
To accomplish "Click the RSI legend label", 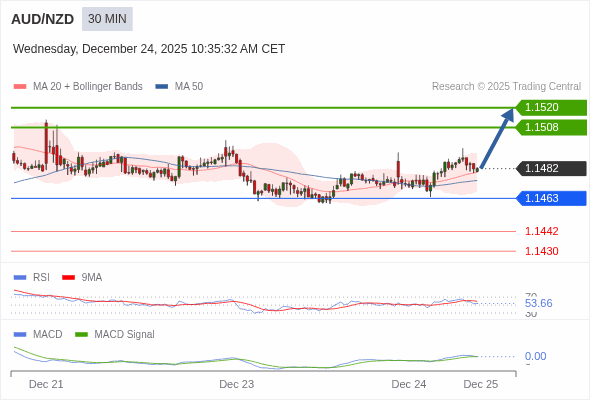I will 41,278.
